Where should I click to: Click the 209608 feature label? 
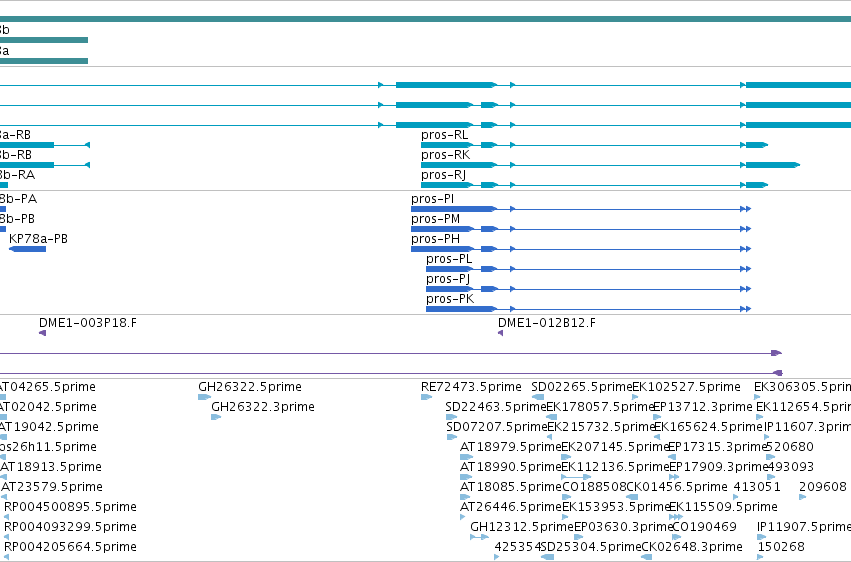(x=823, y=487)
